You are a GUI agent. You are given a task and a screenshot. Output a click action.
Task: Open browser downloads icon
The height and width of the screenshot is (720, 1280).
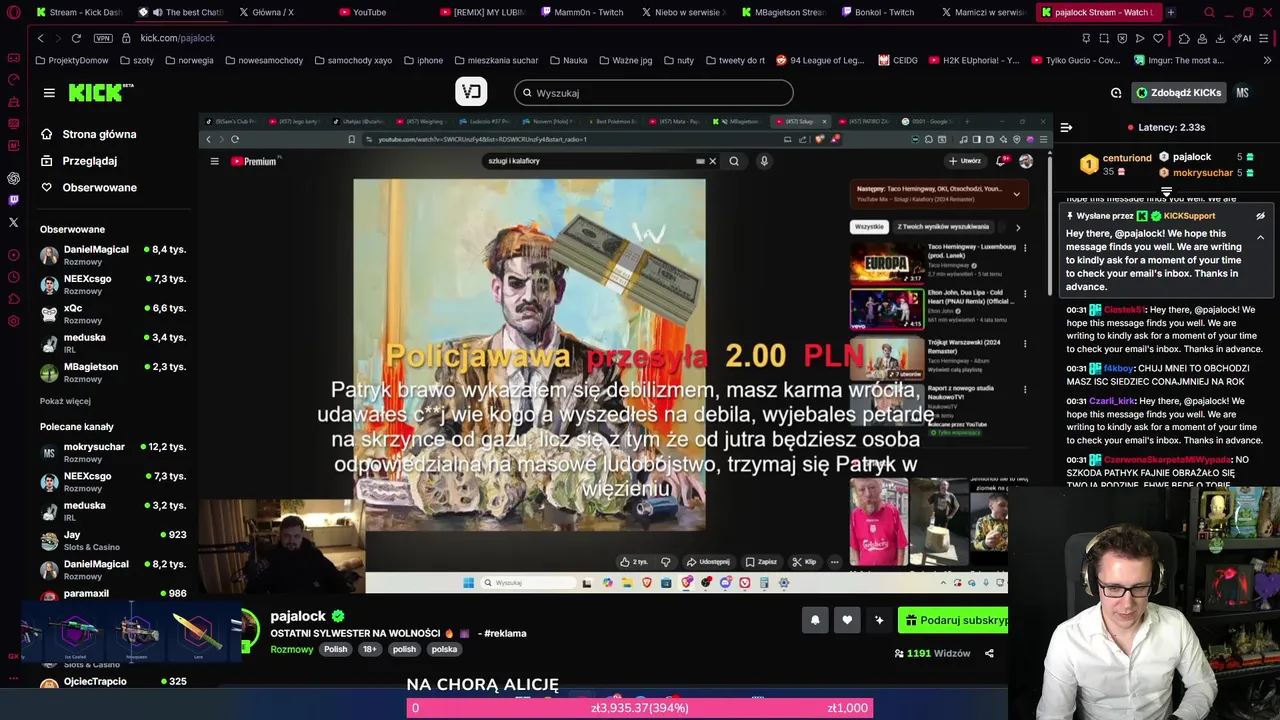1220,38
